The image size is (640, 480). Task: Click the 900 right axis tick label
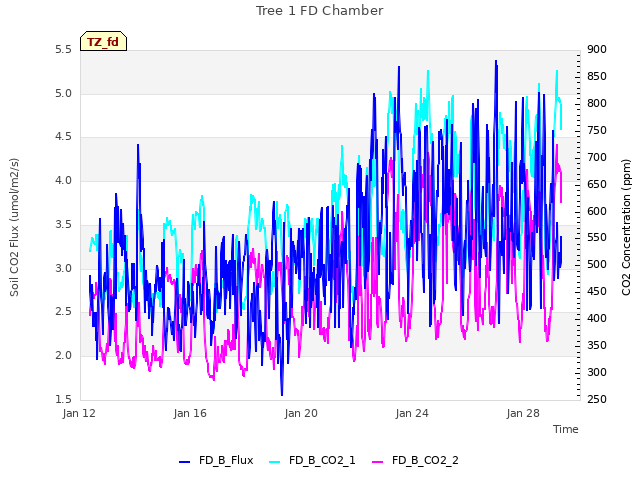tap(597, 49)
